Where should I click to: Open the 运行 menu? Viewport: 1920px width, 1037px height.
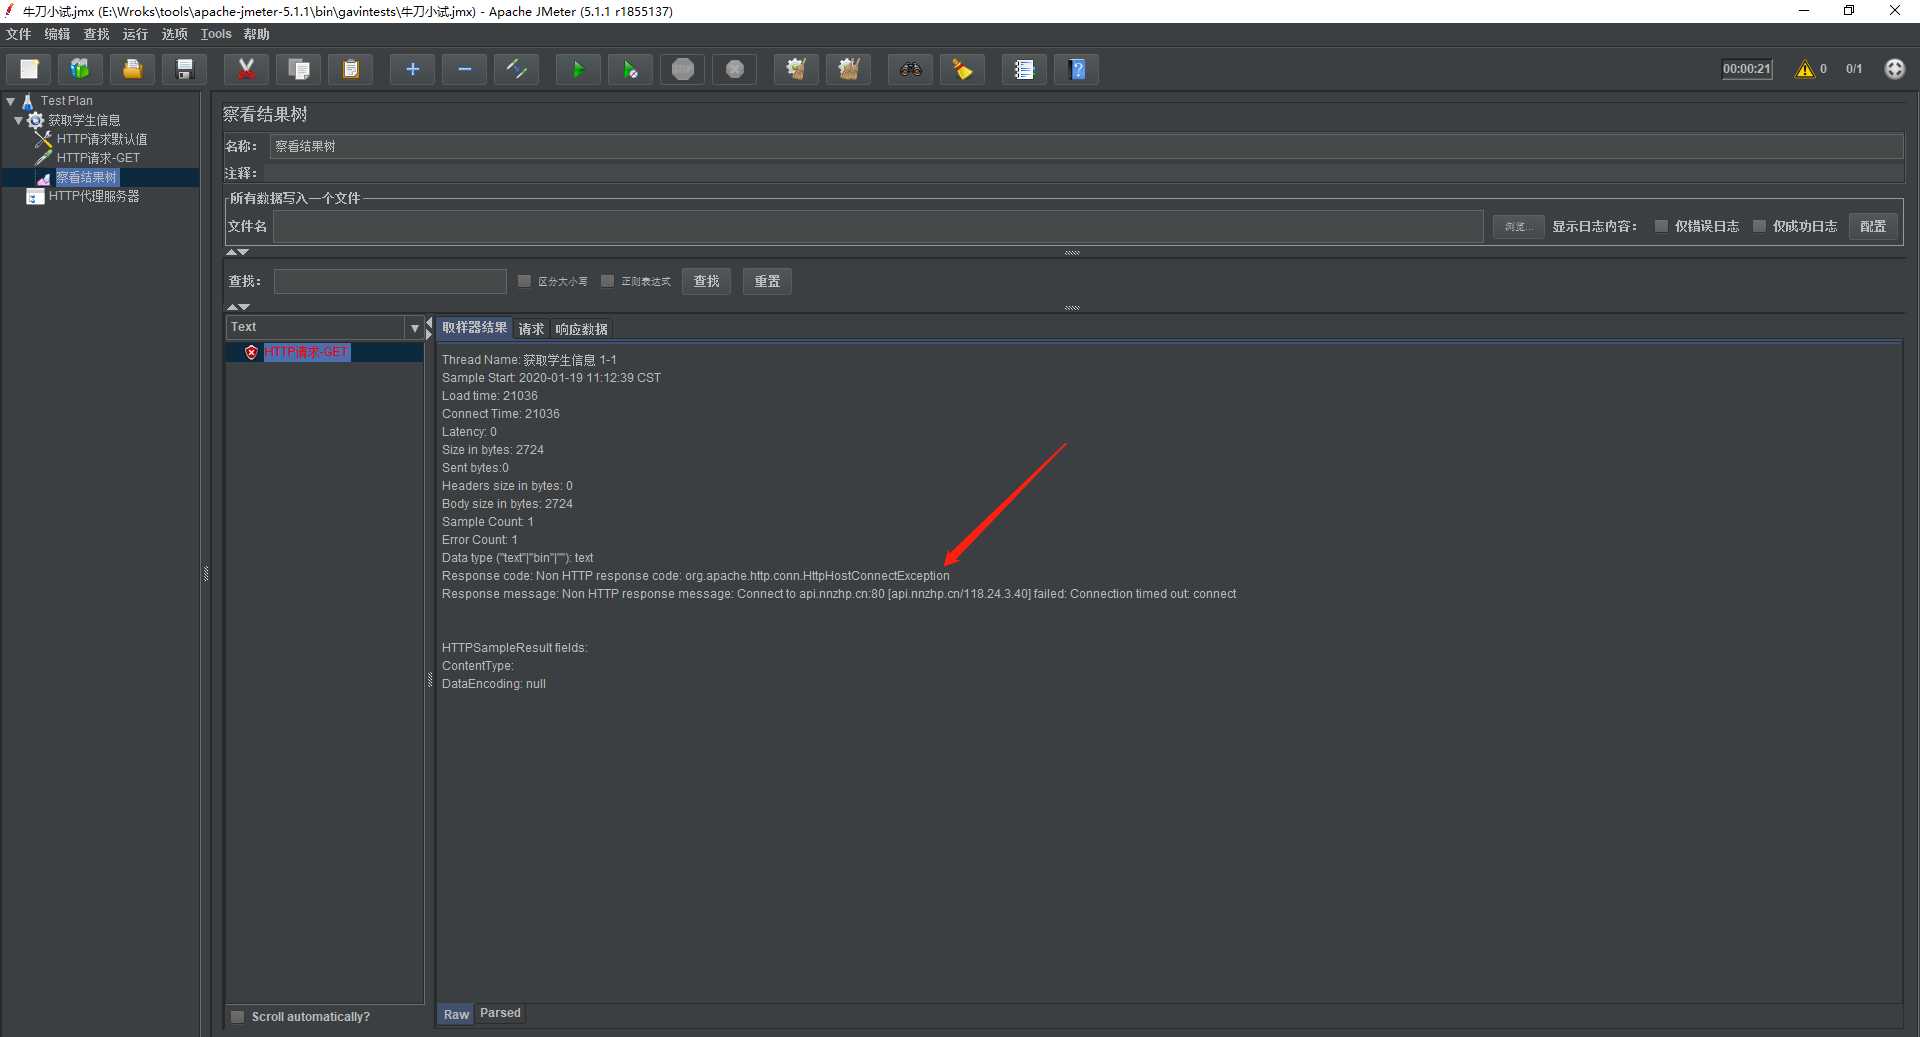click(135, 34)
